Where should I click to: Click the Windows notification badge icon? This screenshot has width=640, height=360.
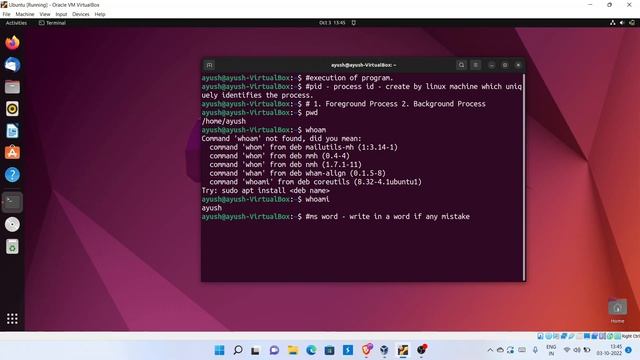pyautogui.click(x=629, y=350)
